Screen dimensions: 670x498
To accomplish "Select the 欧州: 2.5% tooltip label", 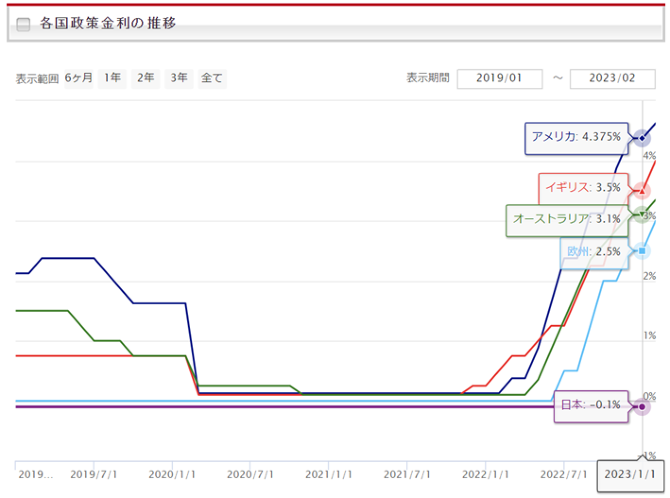I will click(x=594, y=251).
